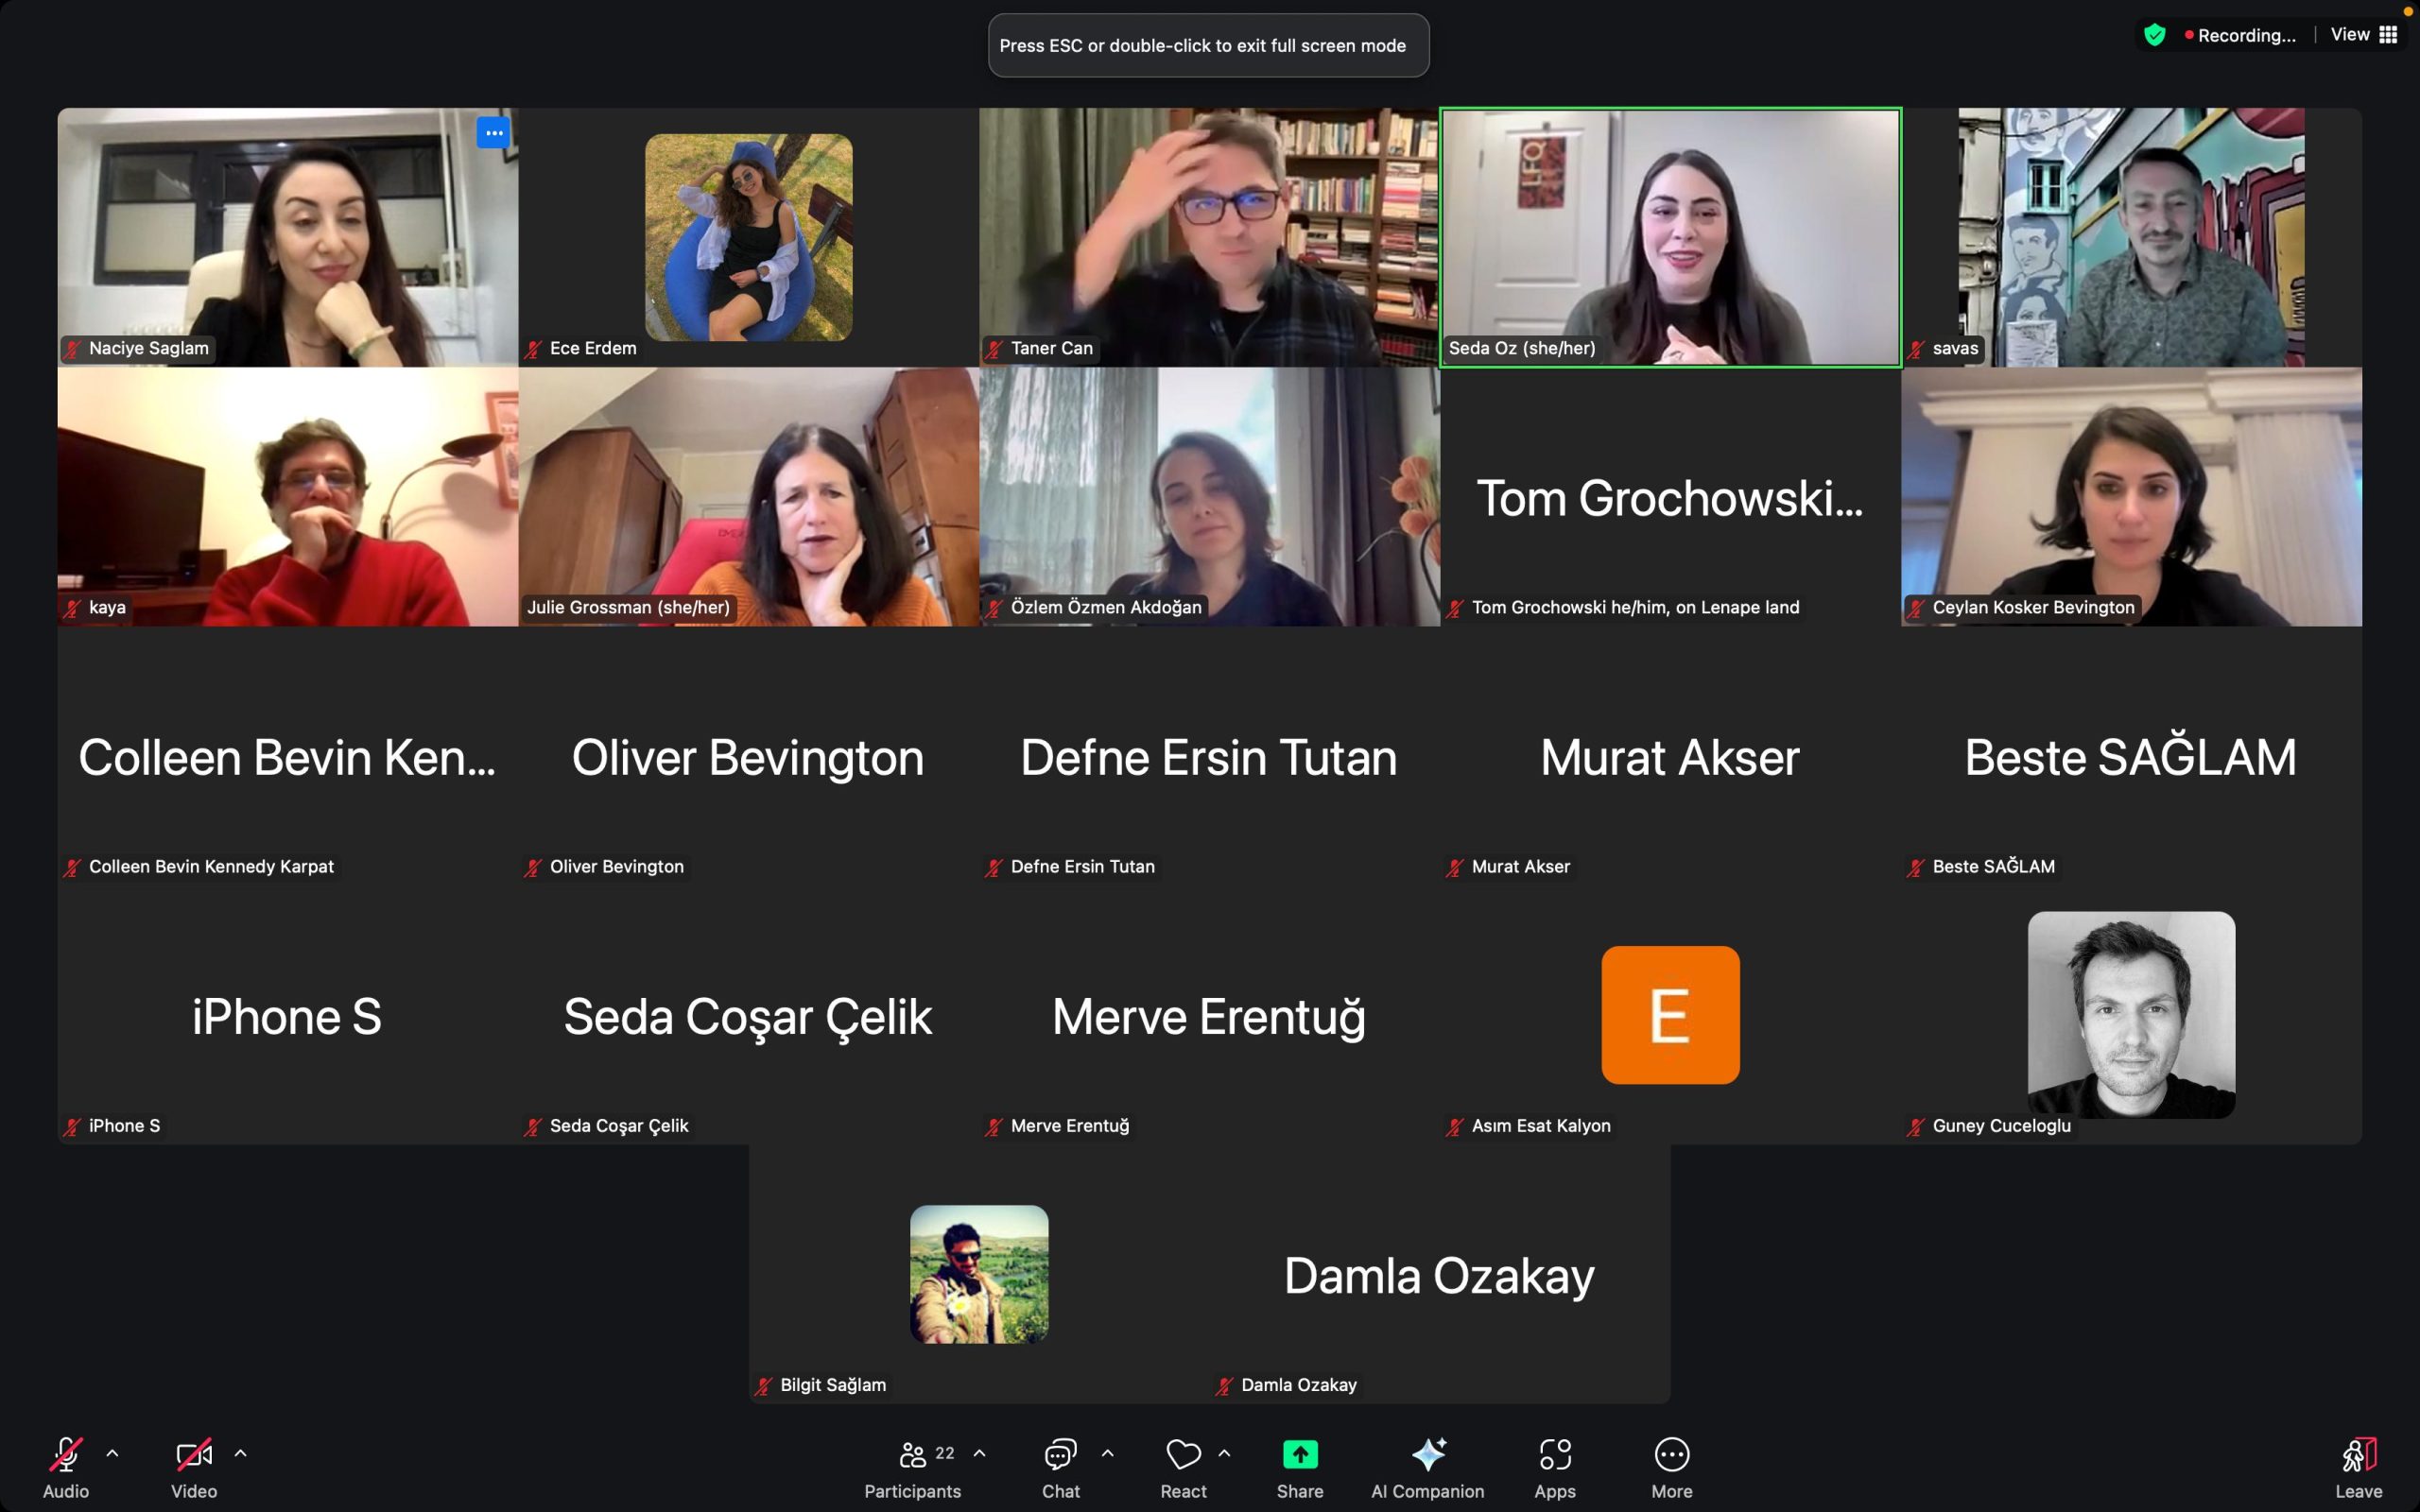2420x1512 pixels.
Task: Expand audio settings arrow next to Audio
Action: point(113,1453)
